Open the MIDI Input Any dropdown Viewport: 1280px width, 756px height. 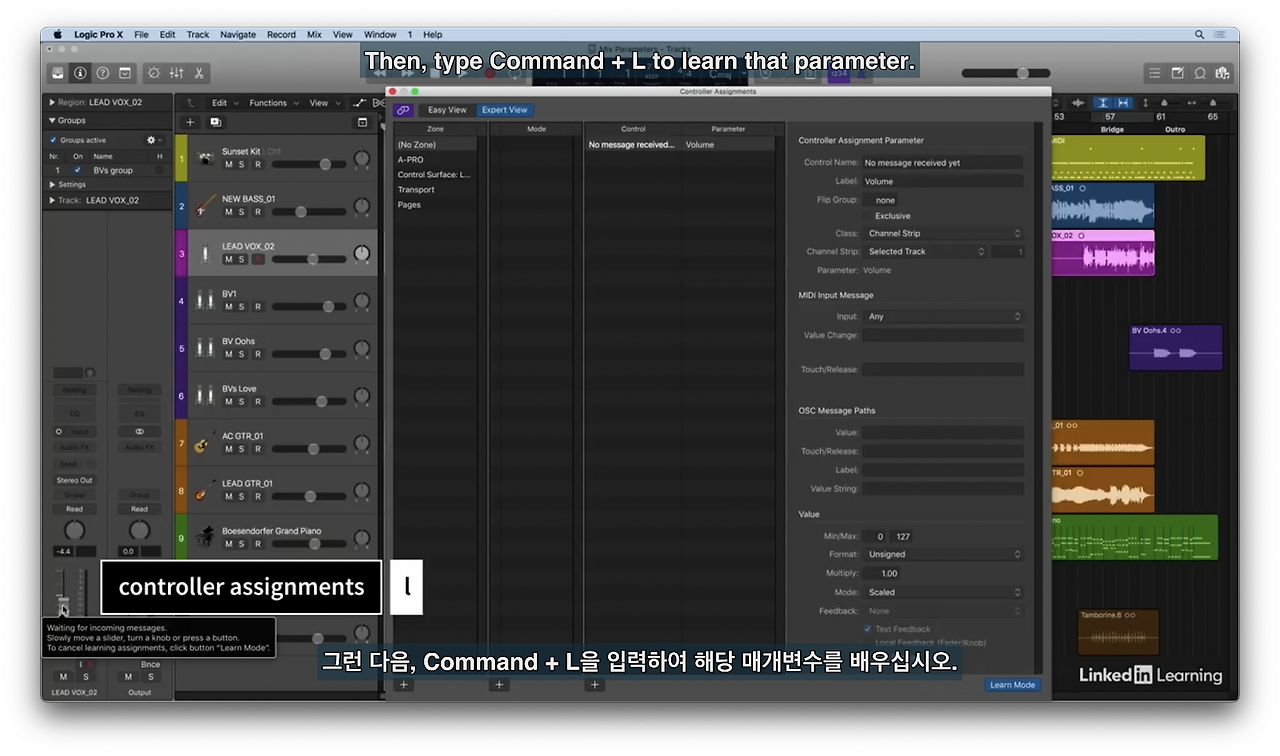943,316
